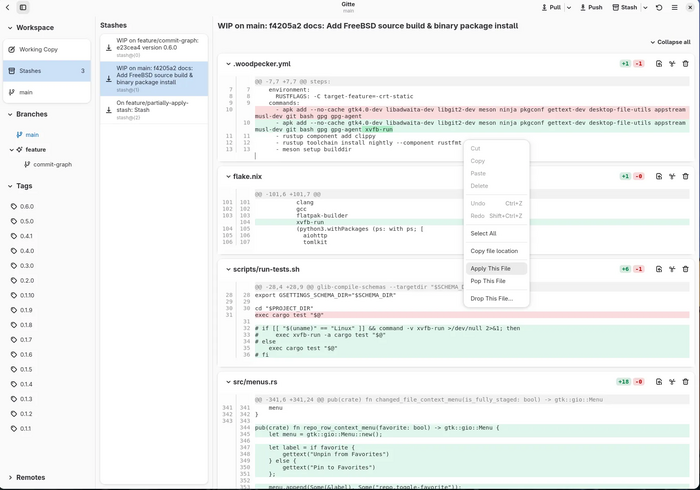Choose Select All in context menu

(x=496, y=233)
